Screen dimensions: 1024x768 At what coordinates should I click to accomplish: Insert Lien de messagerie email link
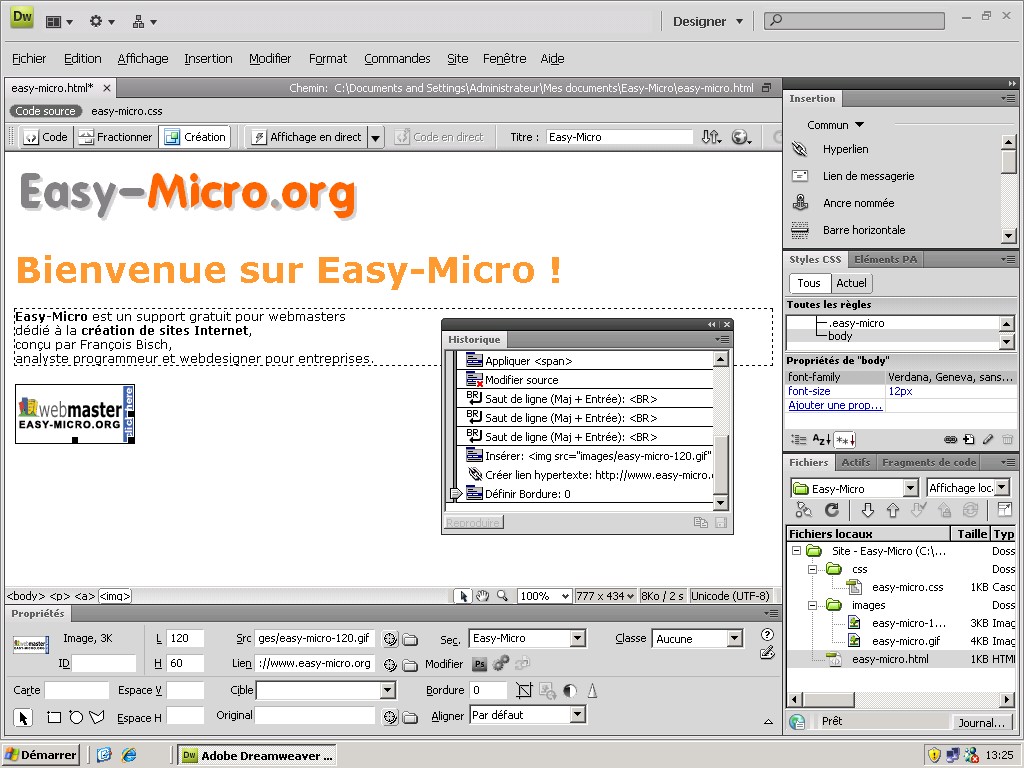point(868,176)
